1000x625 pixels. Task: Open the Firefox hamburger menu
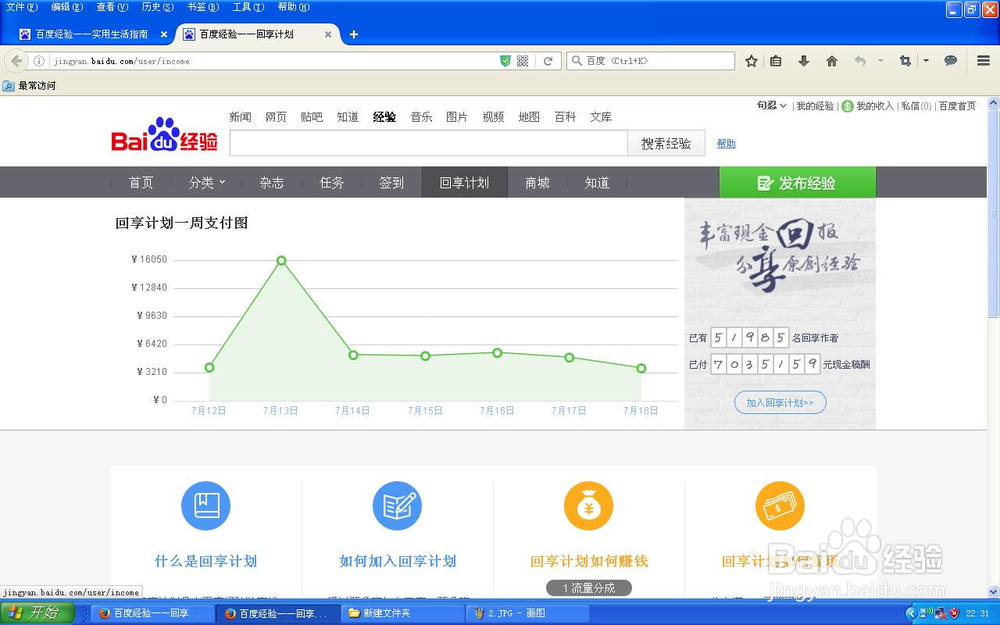point(983,61)
